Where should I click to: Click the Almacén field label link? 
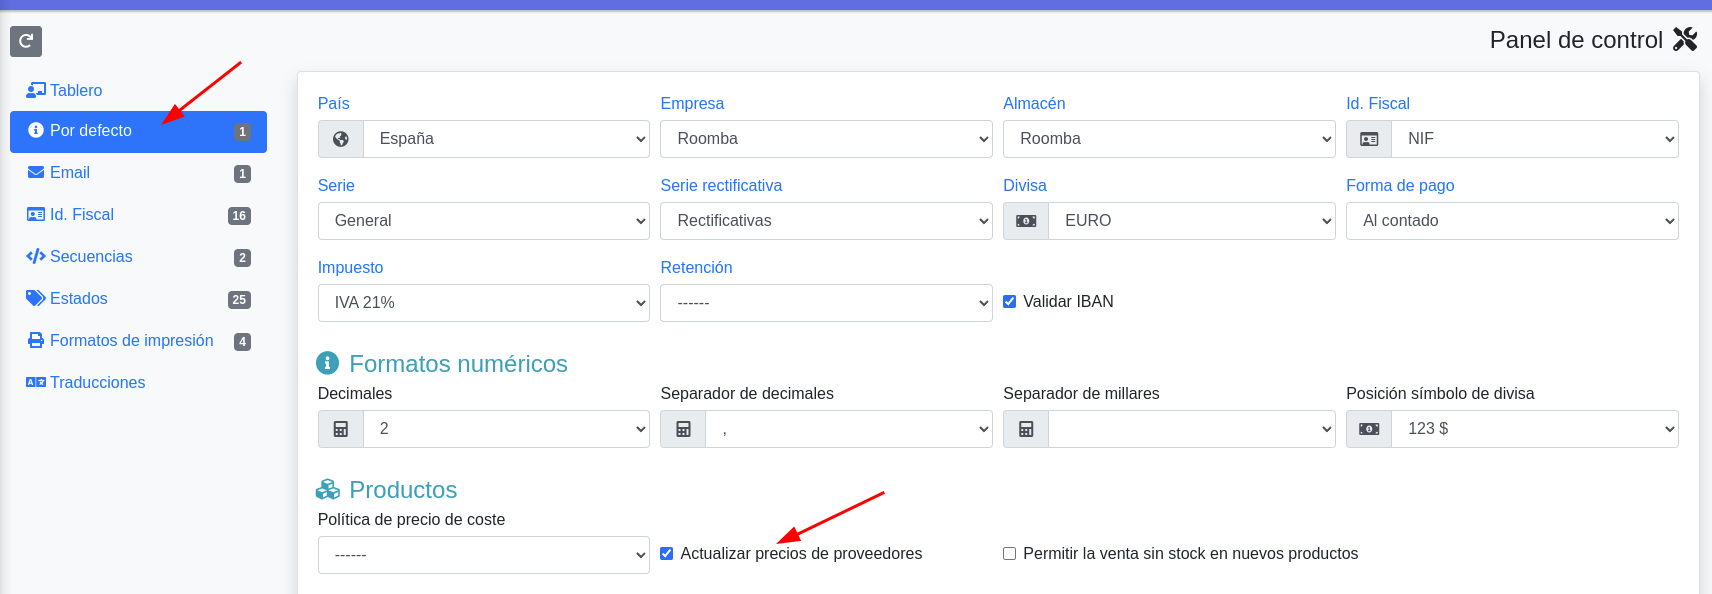pos(1034,103)
